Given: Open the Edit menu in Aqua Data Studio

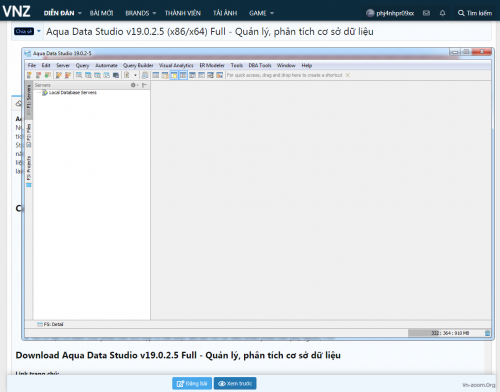Looking at the screenshot, I should pos(46,65).
